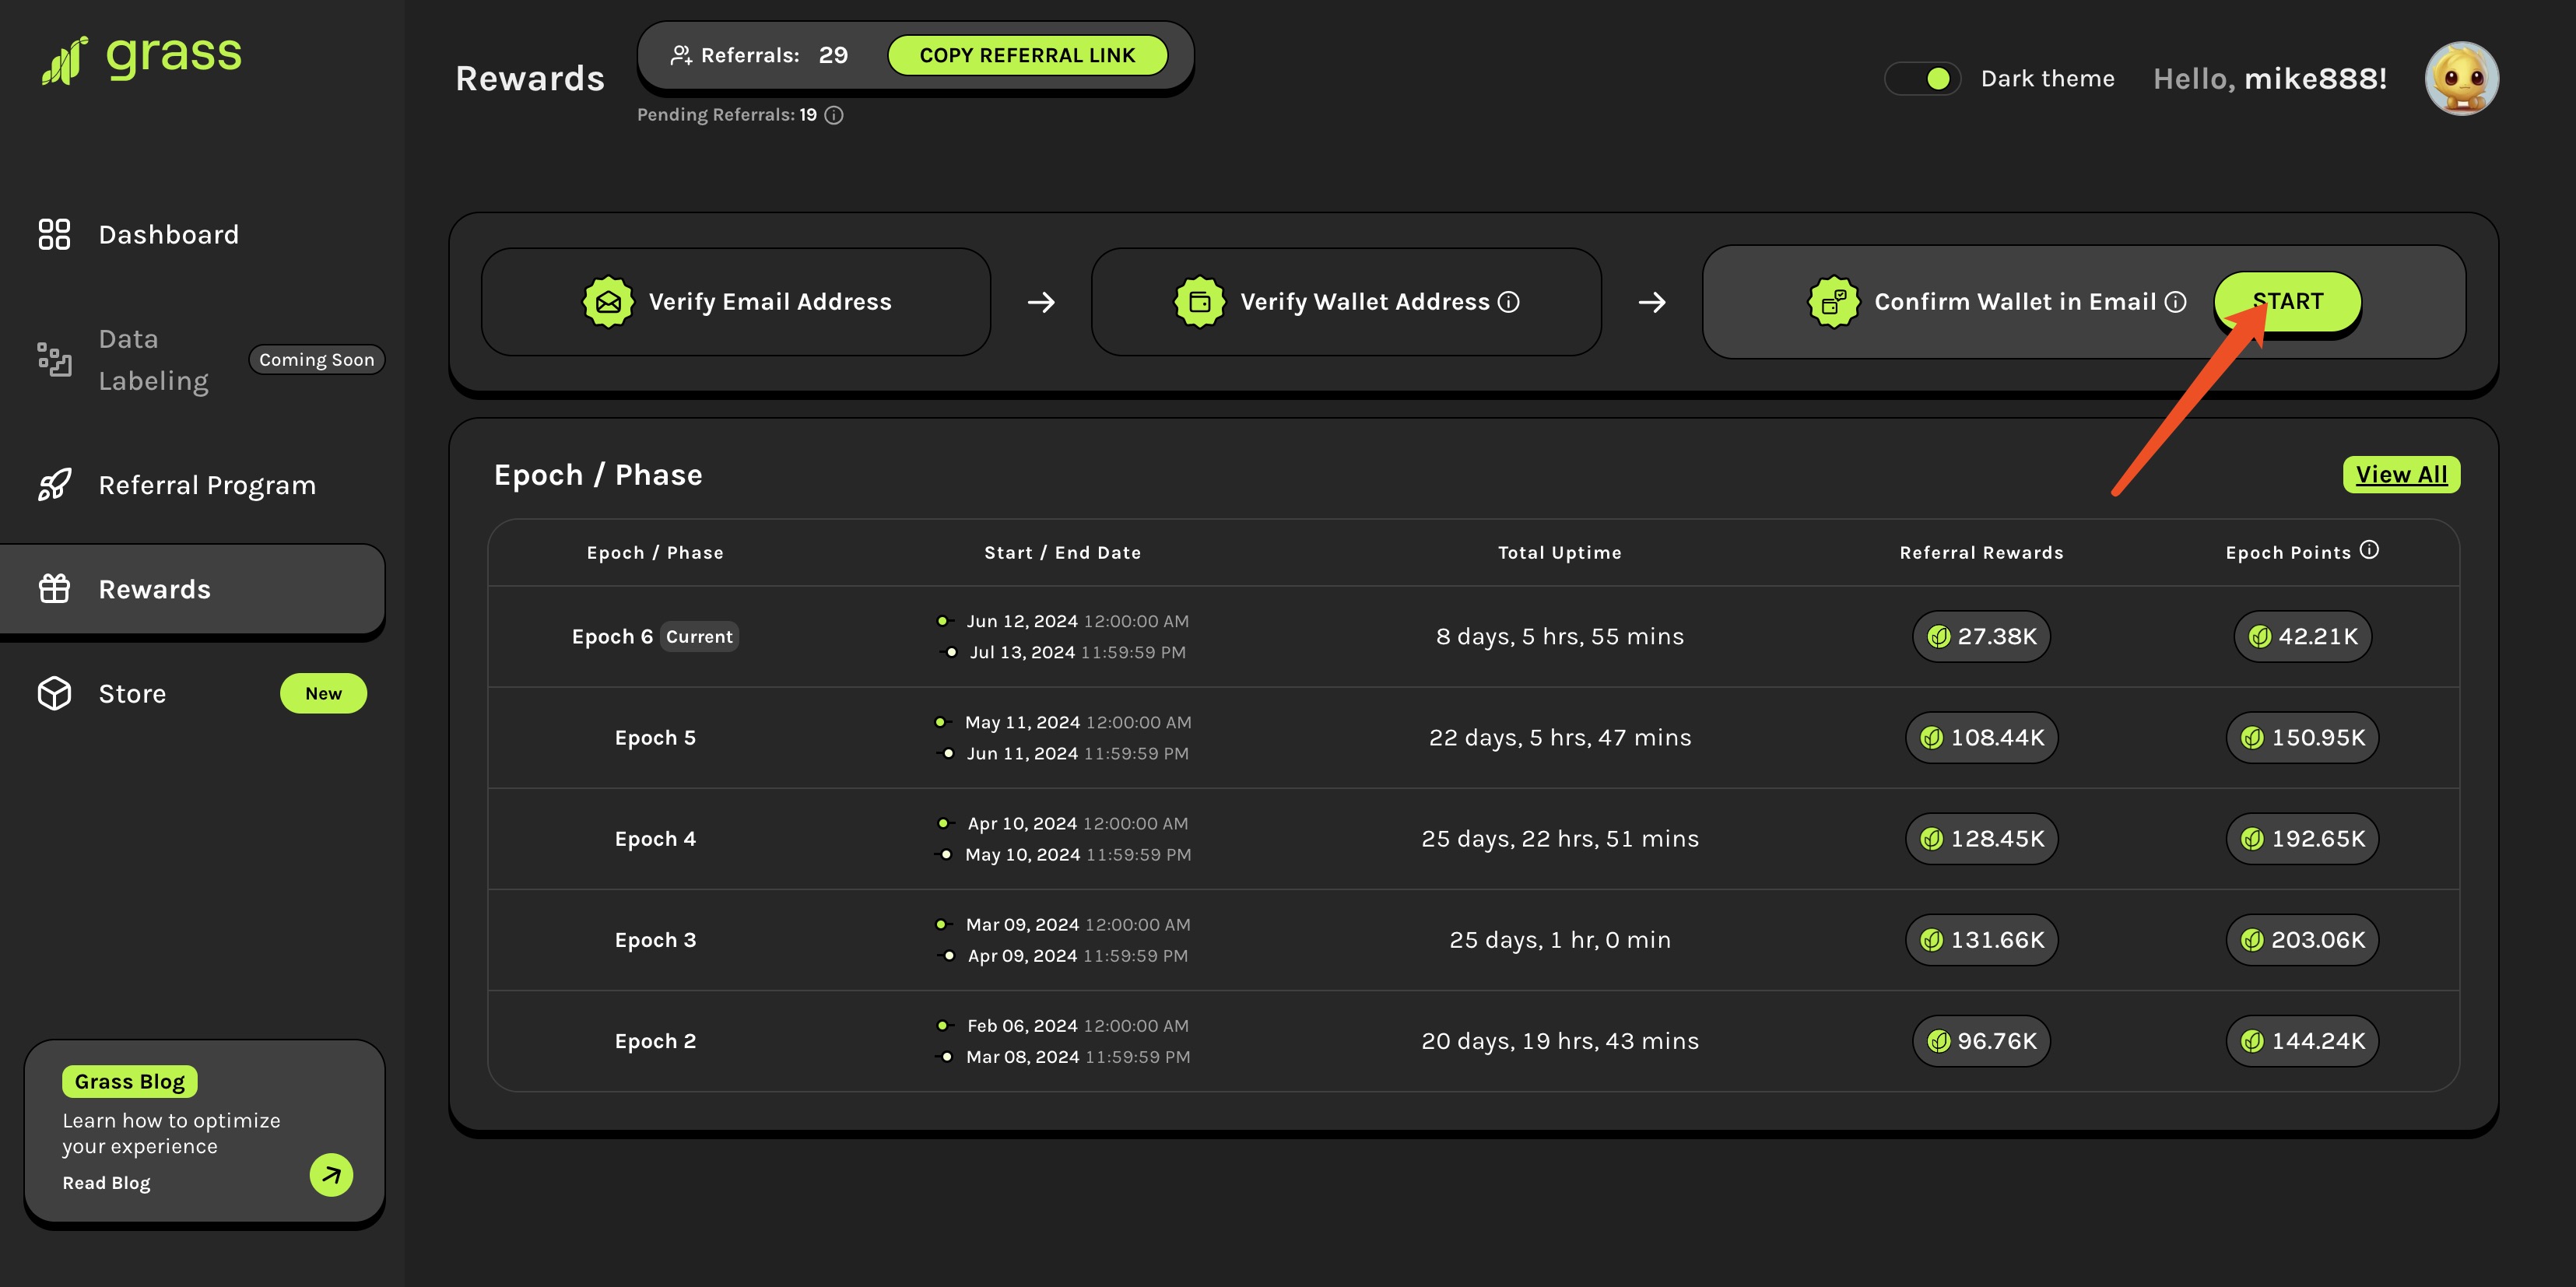Click the Data Labeling icon
Viewport: 2576px width, 1287px height.
(54, 359)
